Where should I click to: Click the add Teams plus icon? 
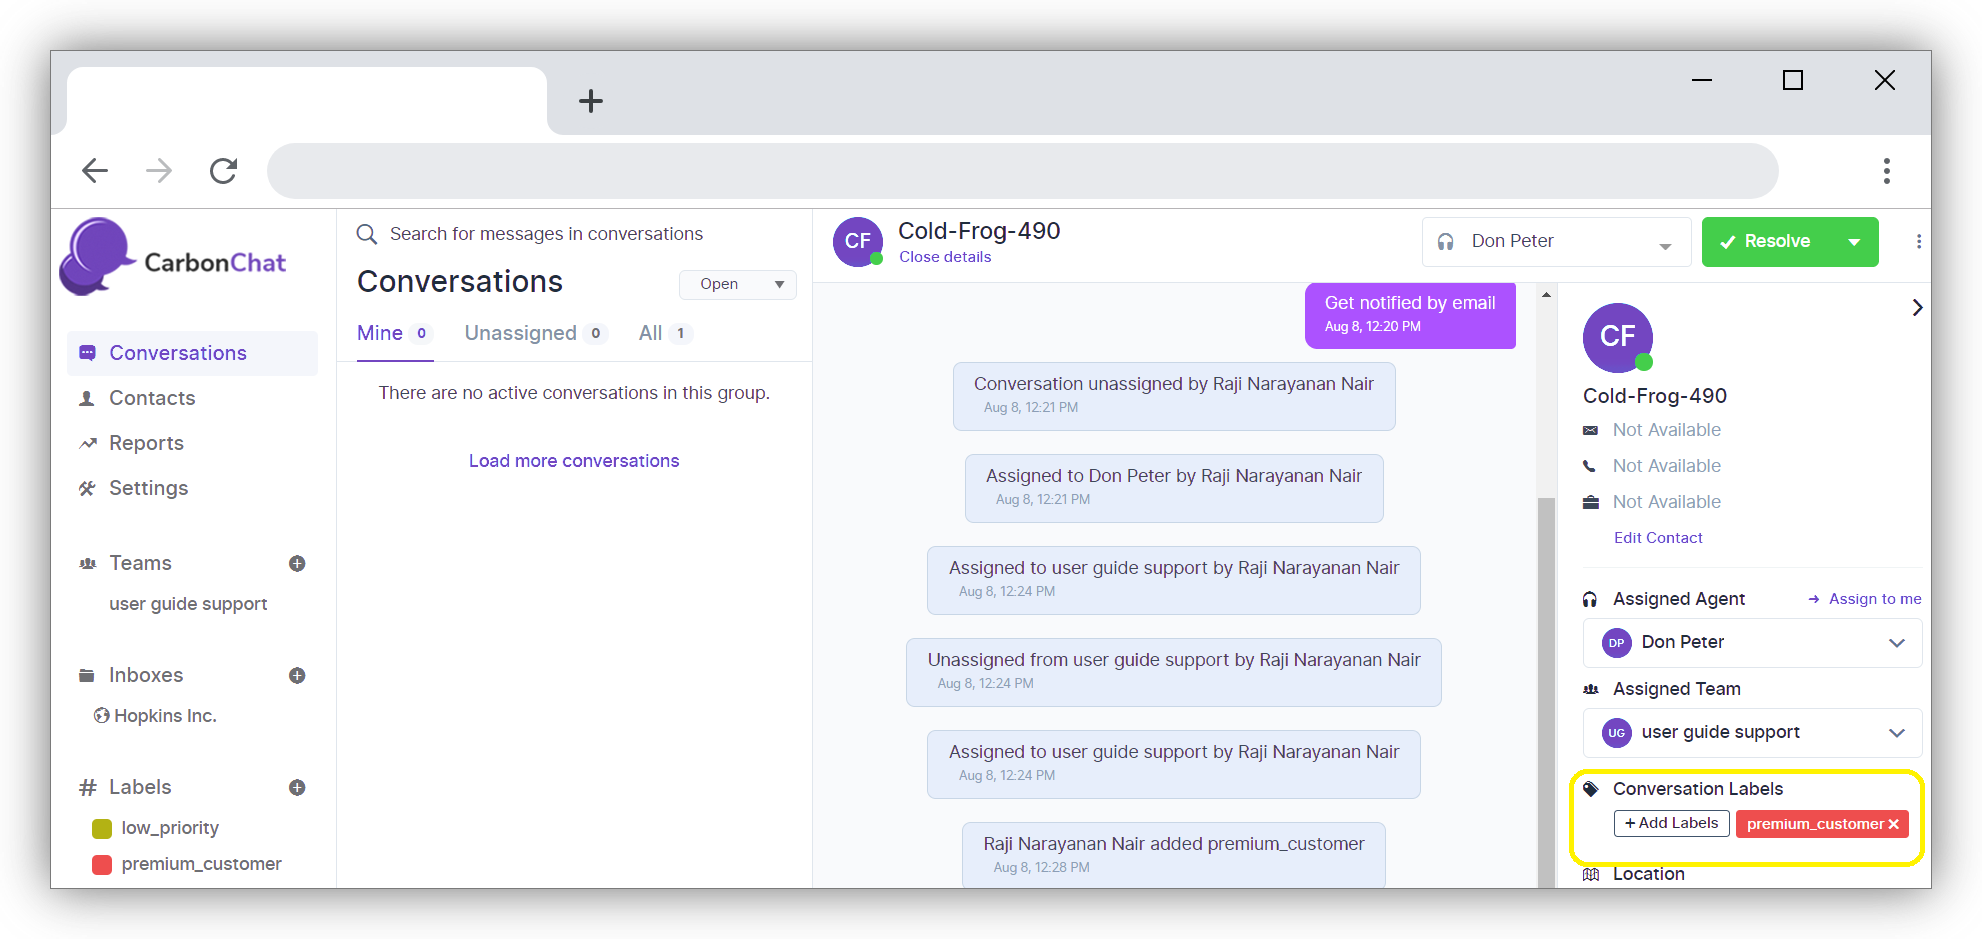pos(297,564)
